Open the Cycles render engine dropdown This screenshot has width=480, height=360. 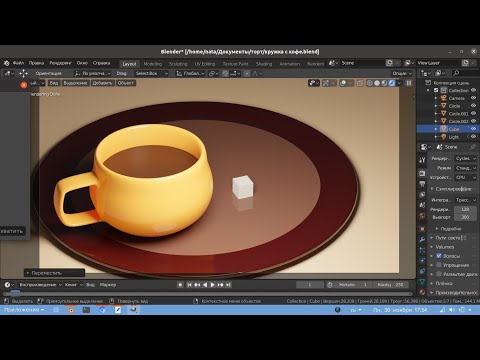466,159
